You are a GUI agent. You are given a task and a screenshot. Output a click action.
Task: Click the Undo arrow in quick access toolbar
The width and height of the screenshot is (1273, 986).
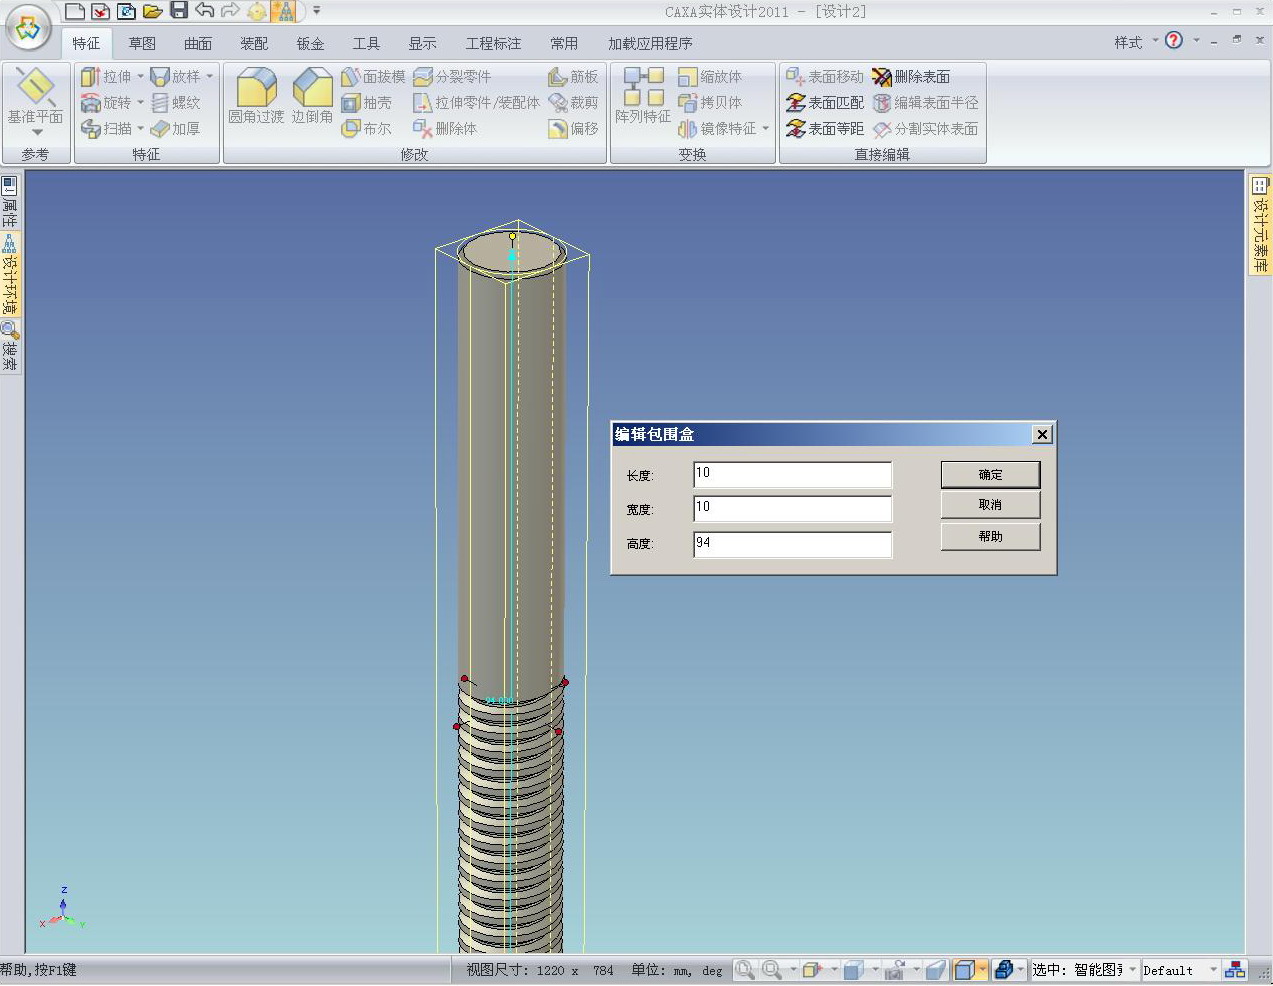(205, 11)
